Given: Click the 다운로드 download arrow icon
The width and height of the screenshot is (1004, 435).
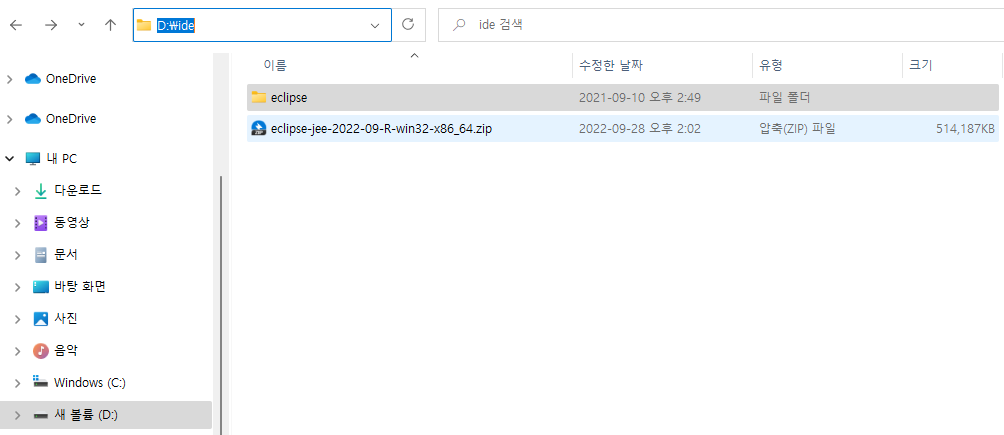Looking at the screenshot, I should (40, 190).
